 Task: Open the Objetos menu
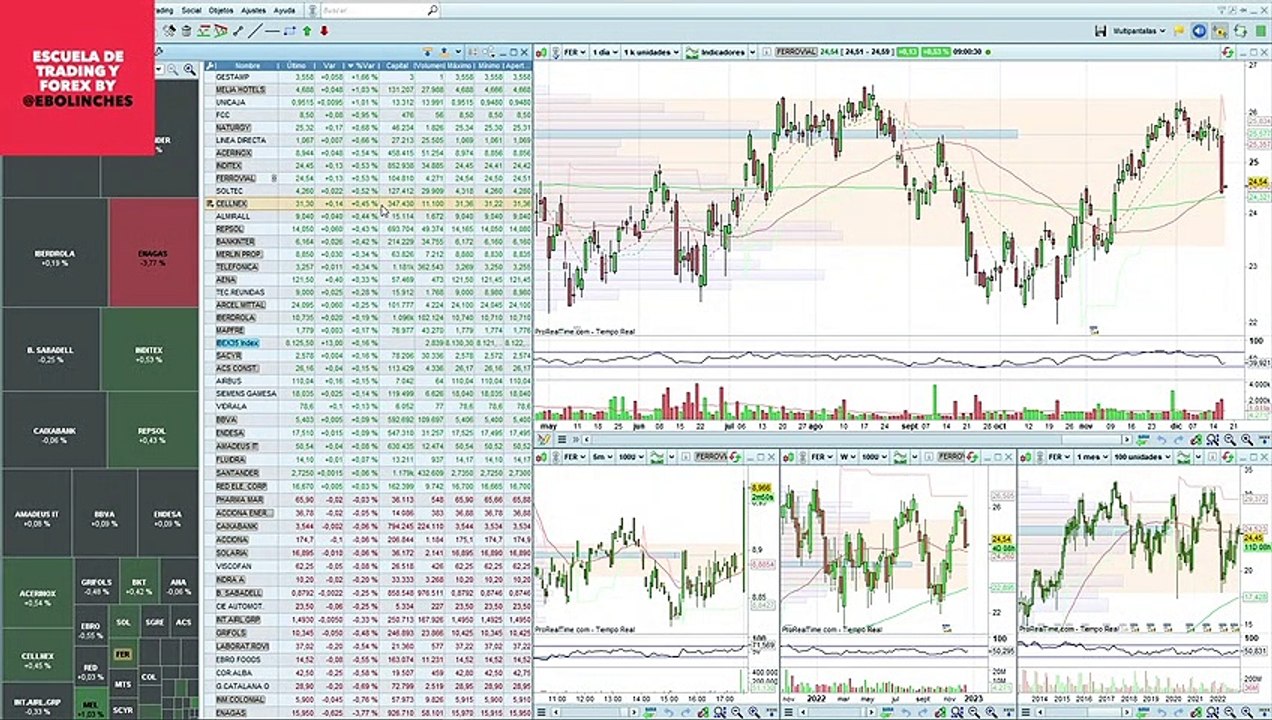click(221, 11)
